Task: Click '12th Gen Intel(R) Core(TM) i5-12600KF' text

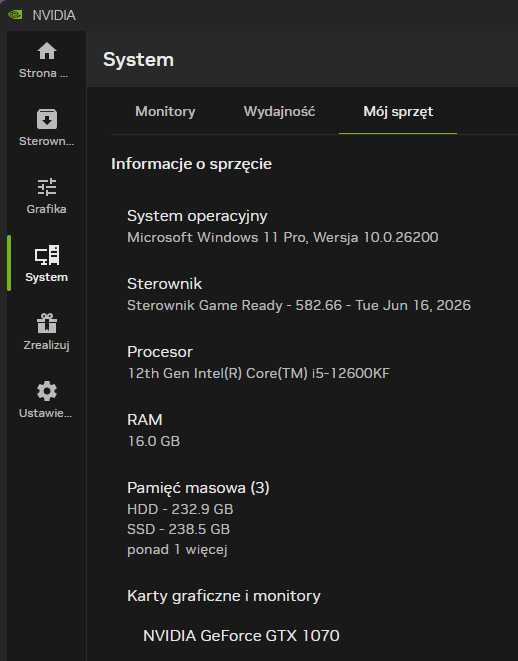Action: [258, 373]
